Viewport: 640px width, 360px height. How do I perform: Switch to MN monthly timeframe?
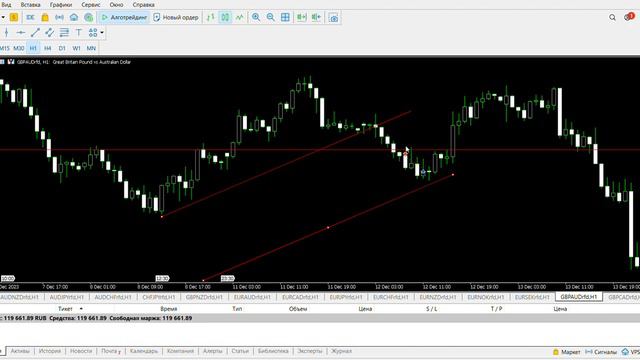pos(91,48)
